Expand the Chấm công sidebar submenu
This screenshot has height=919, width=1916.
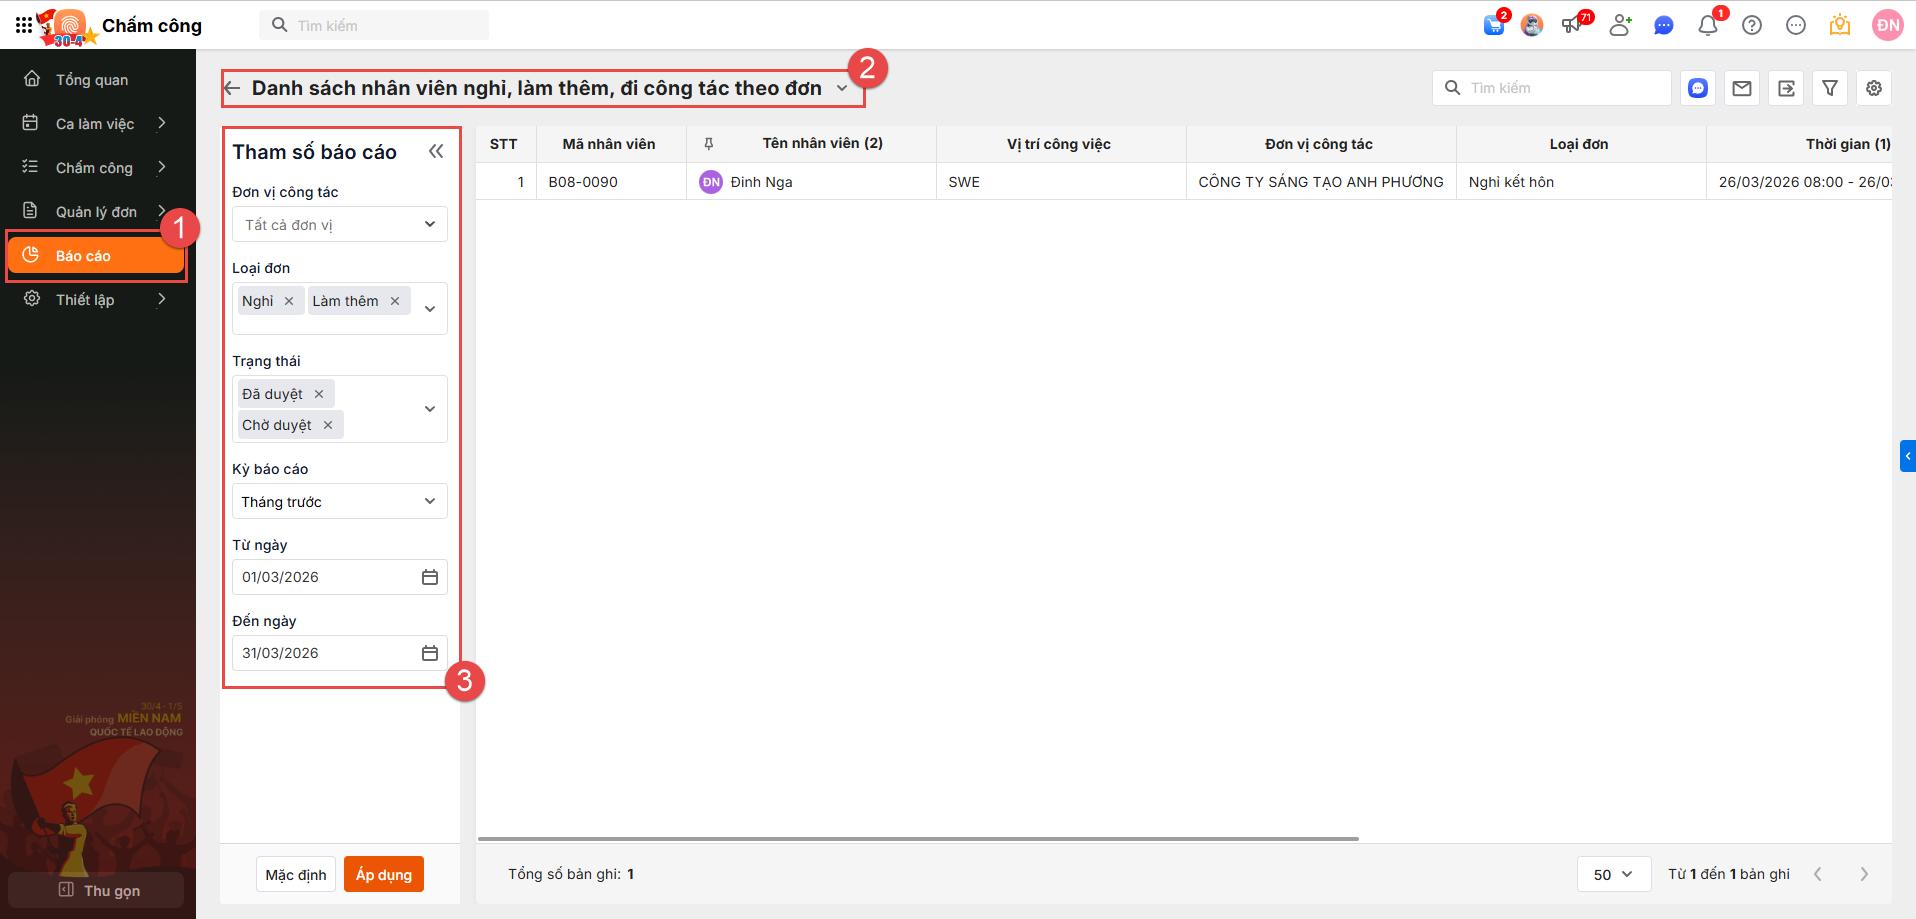pyautogui.click(x=162, y=167)
